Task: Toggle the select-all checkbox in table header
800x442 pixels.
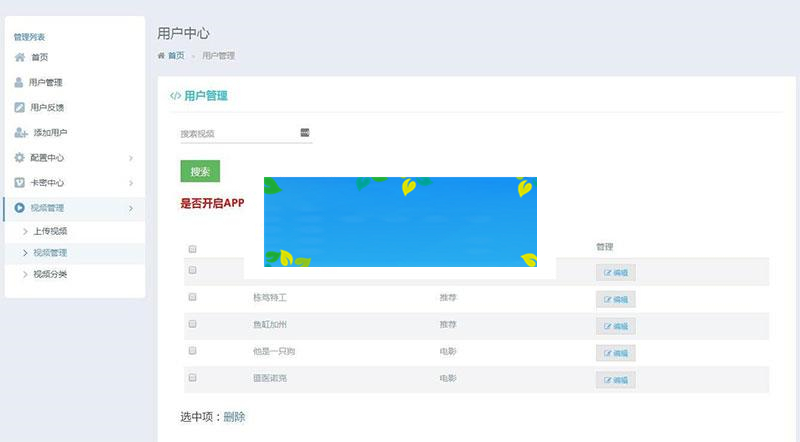Action: tap(193, 249)
